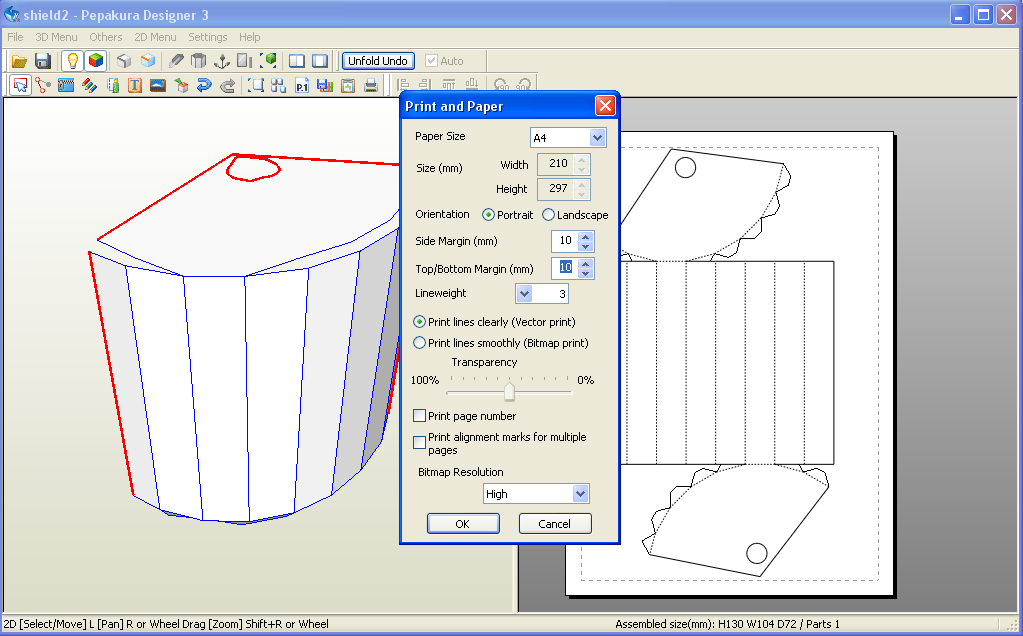Decrease Side Margin with down arrow
Viewport: 1023px width, 636px height.
(585, 247)
